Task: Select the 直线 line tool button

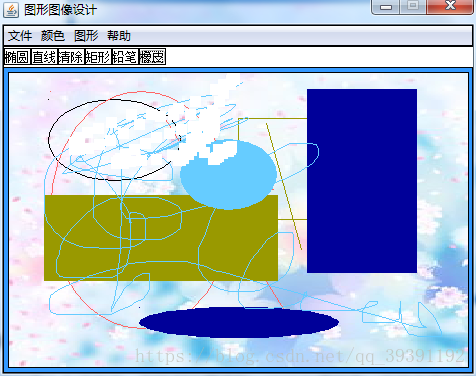Action: click(44, 57)
